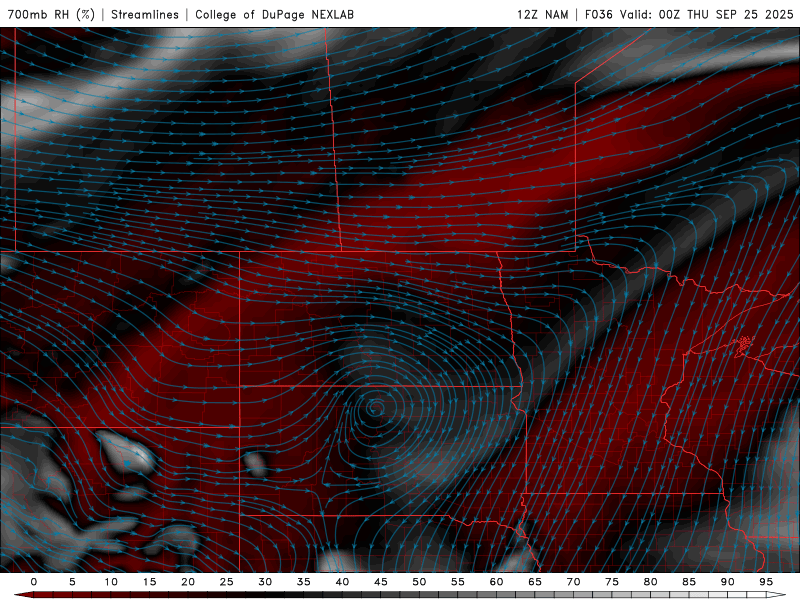Click the "12Z NAM" model label
Image resolution: width=800 pixels, height=600 pixels.
[x=542, y=14]
